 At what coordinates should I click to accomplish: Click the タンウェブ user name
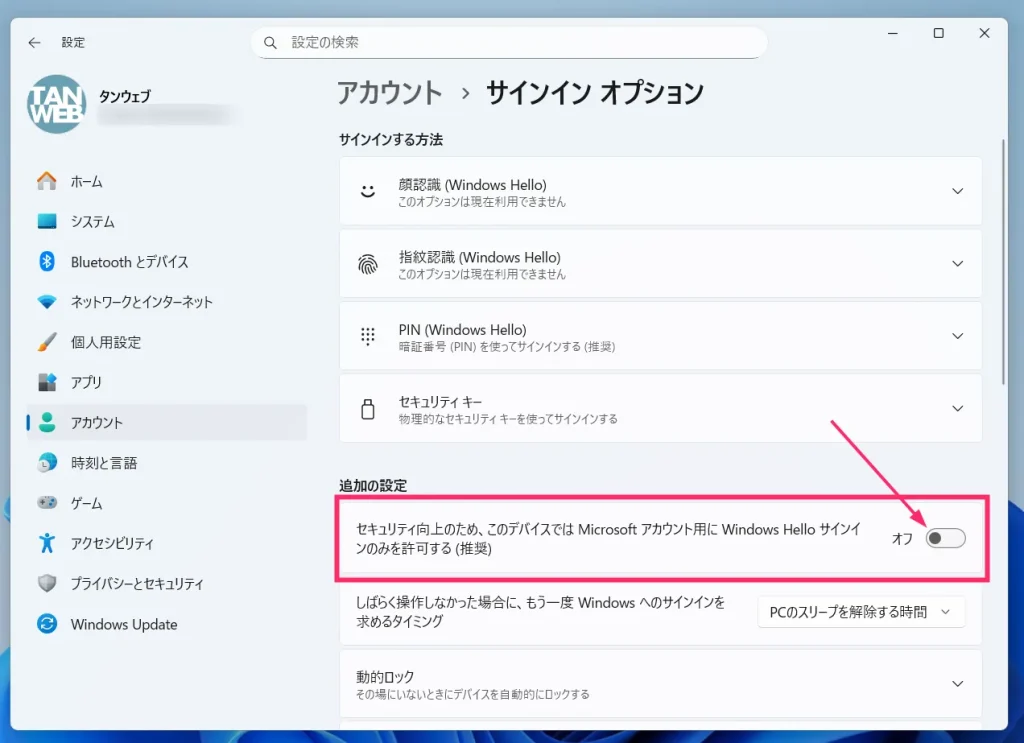tap(125, 97)
